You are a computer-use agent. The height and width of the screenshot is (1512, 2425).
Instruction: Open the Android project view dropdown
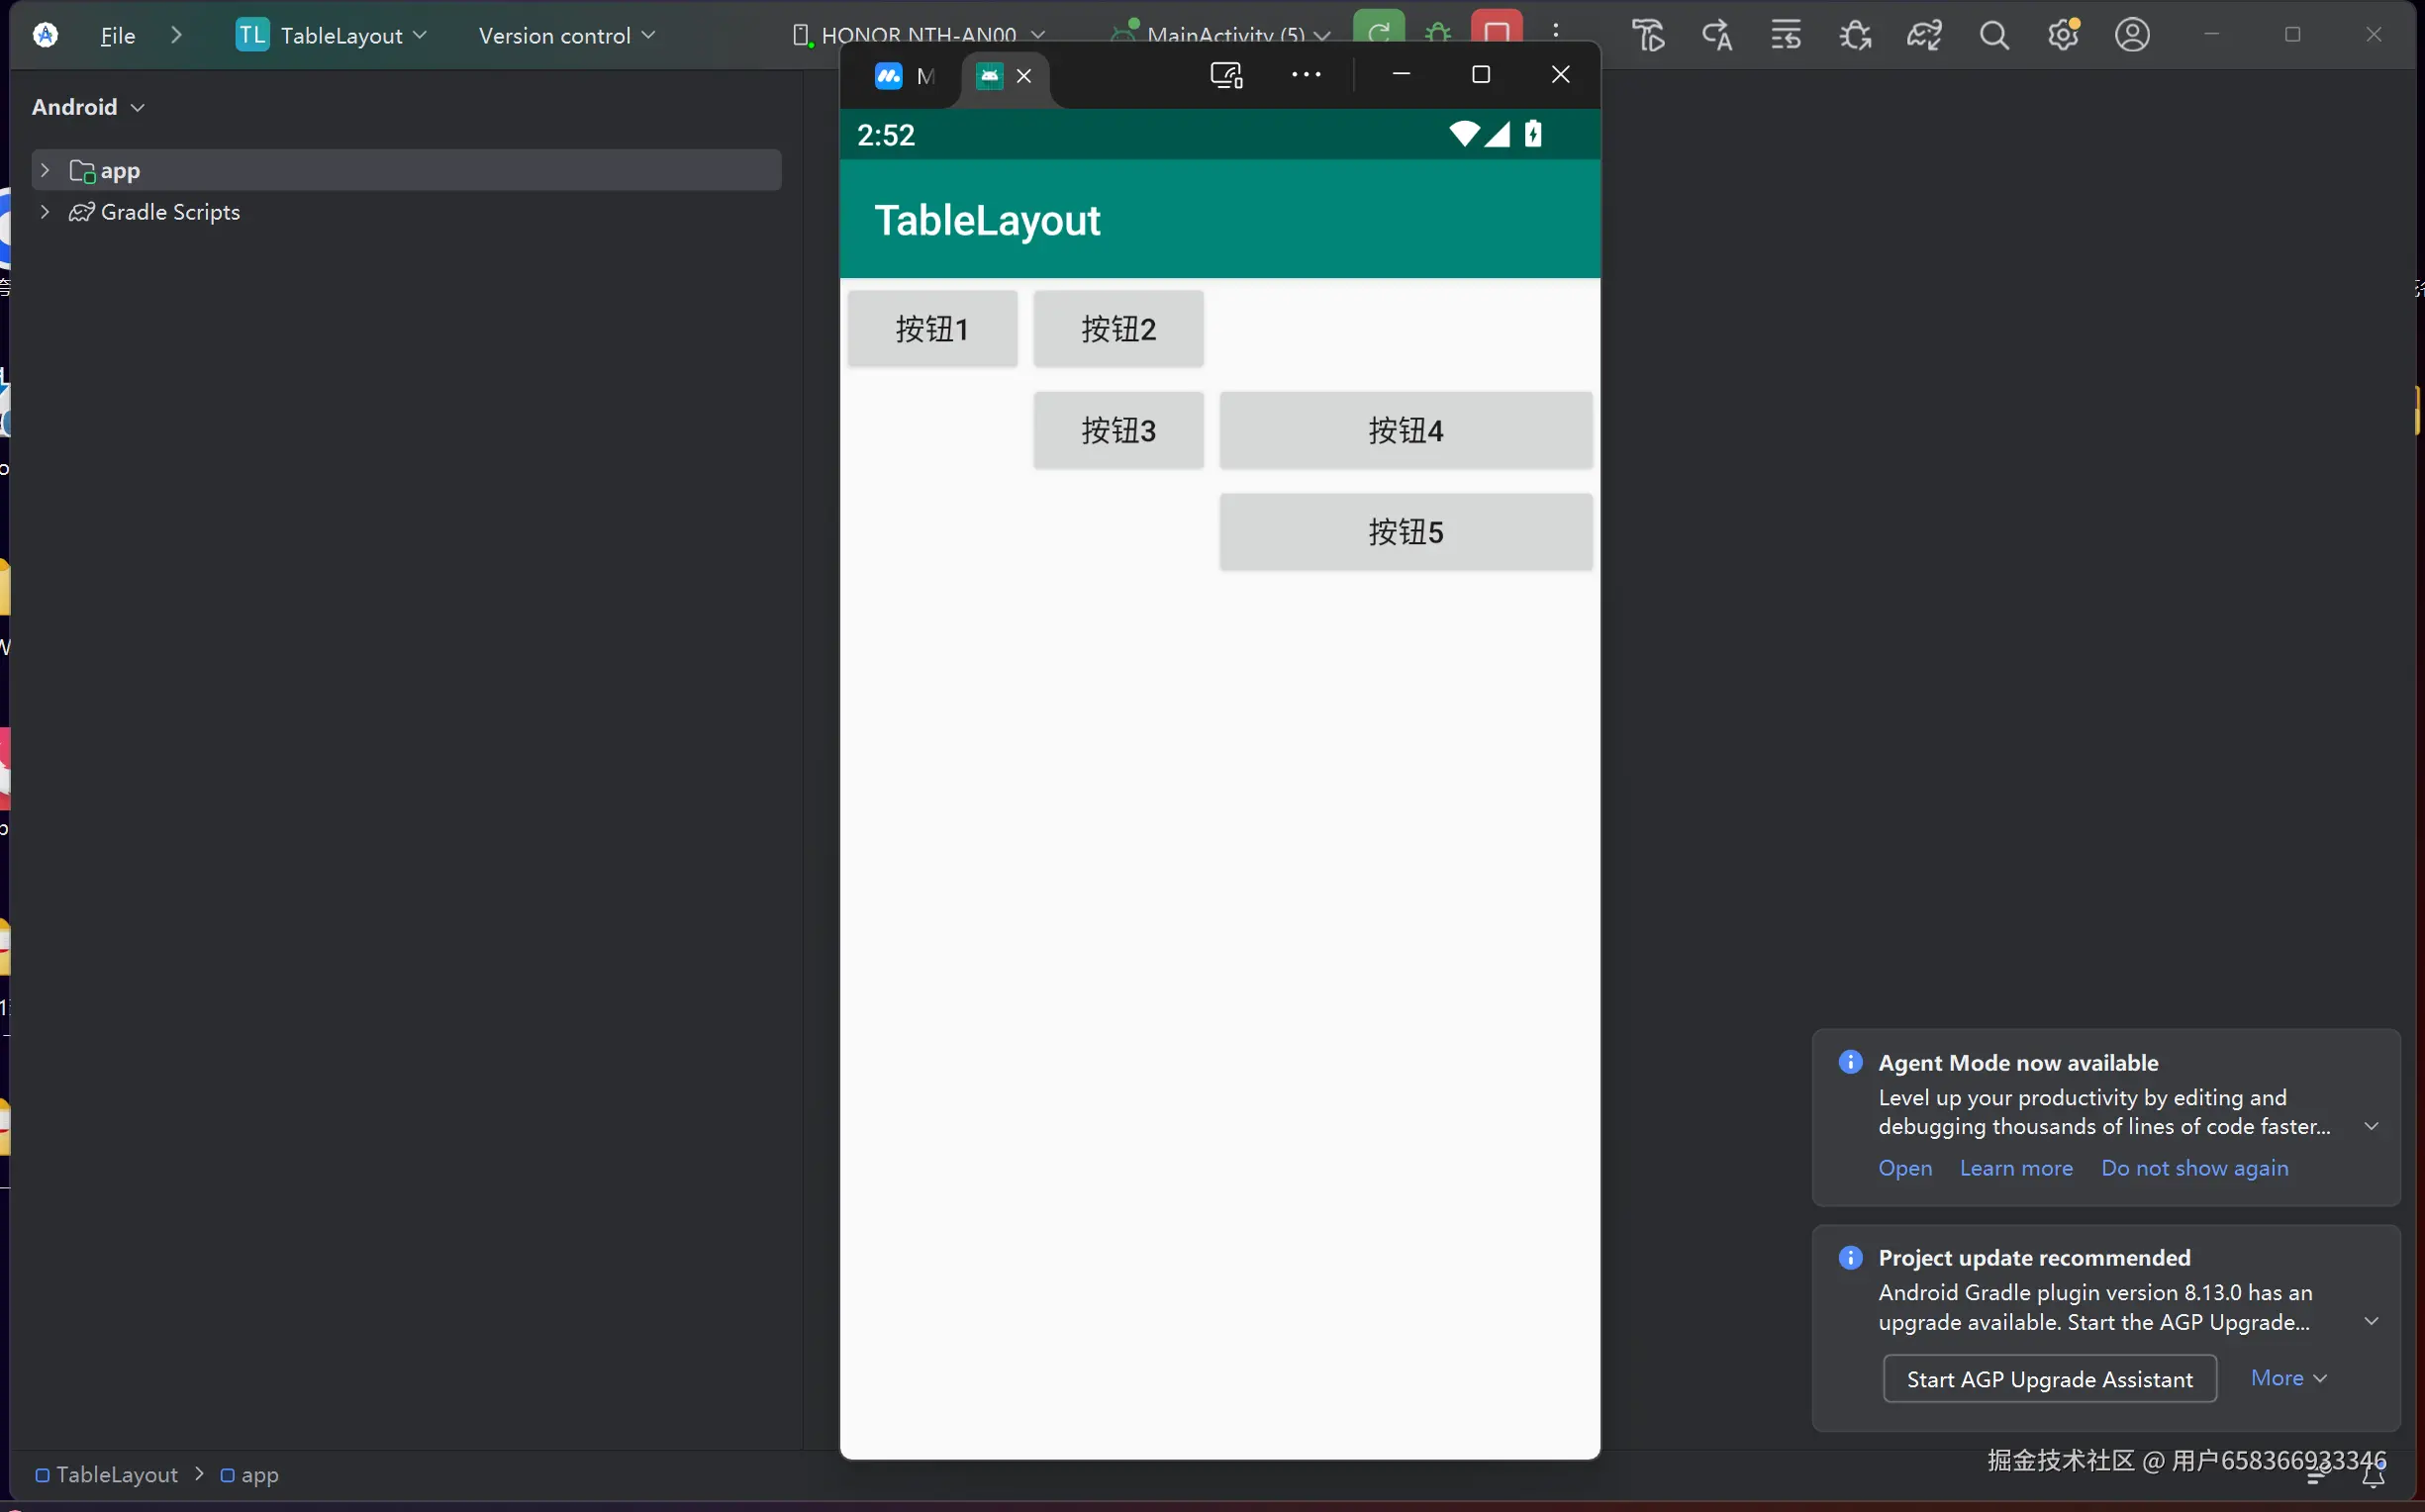click(x=88, y=107)
